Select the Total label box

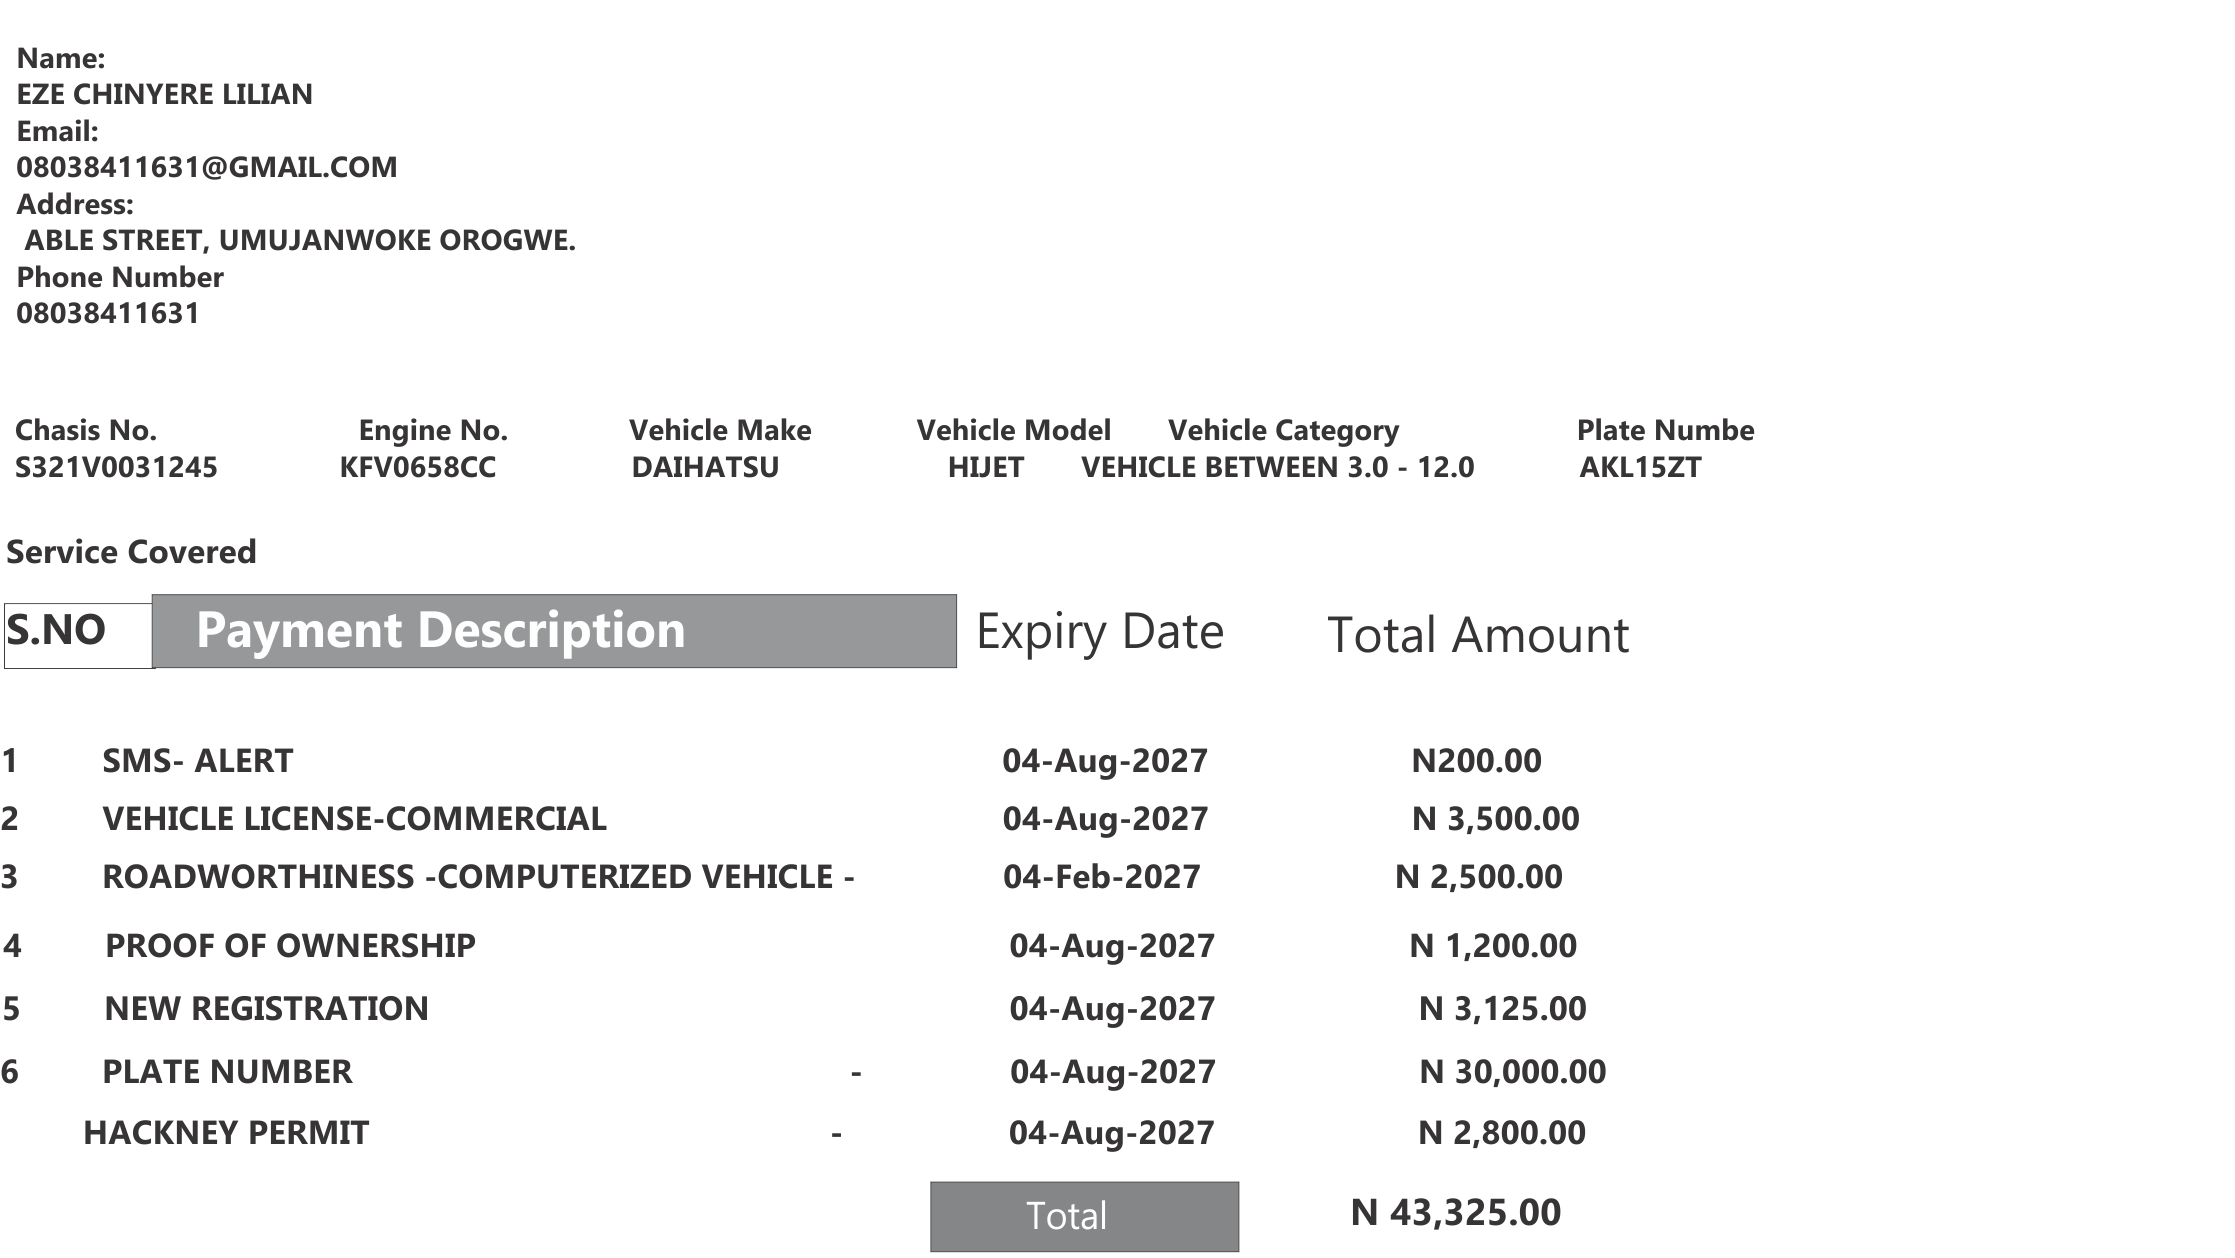pos(1084,1216)
